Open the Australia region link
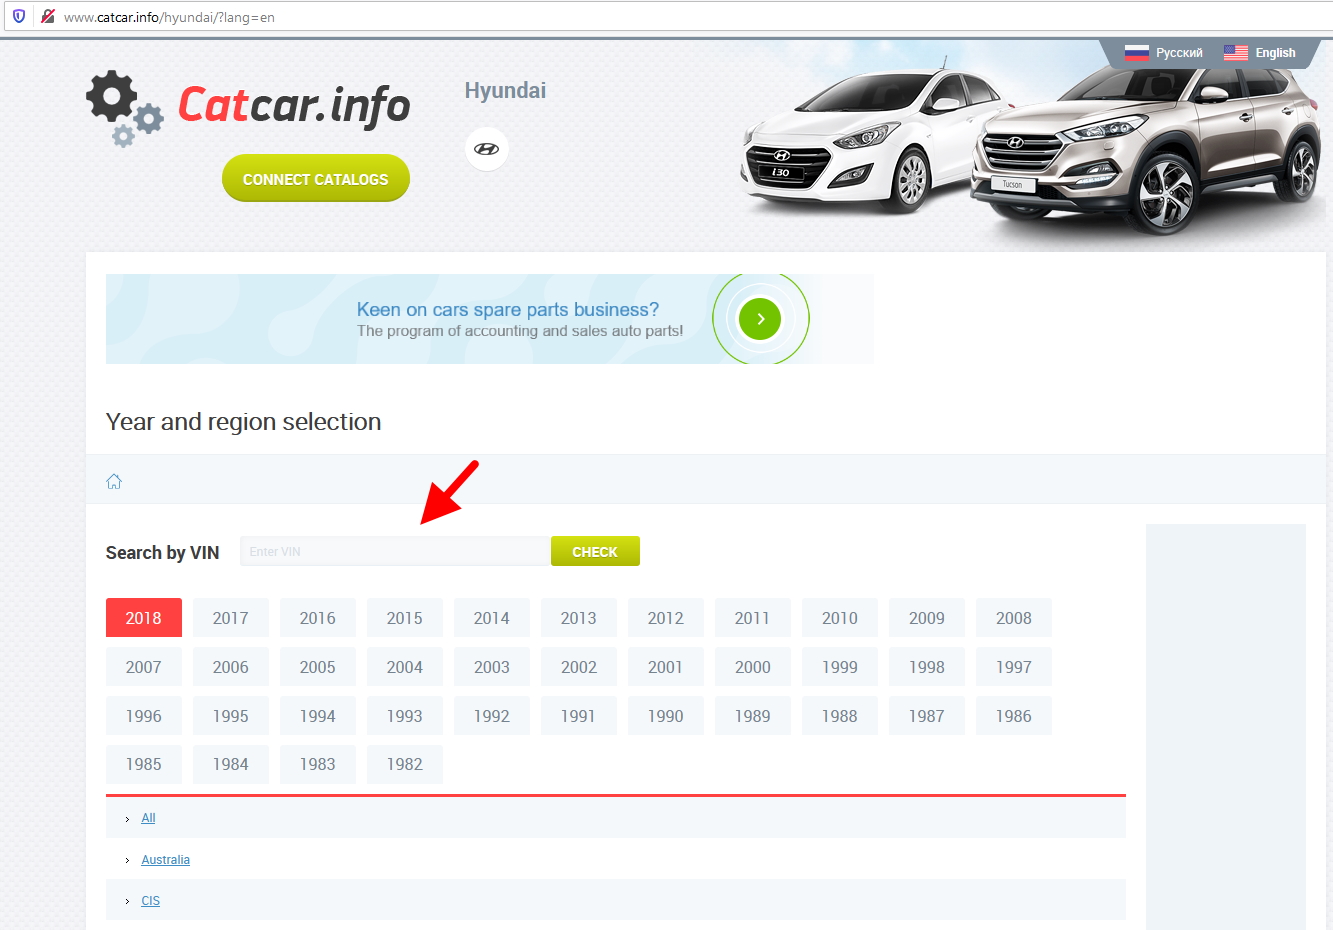 [x=165, y=860]
